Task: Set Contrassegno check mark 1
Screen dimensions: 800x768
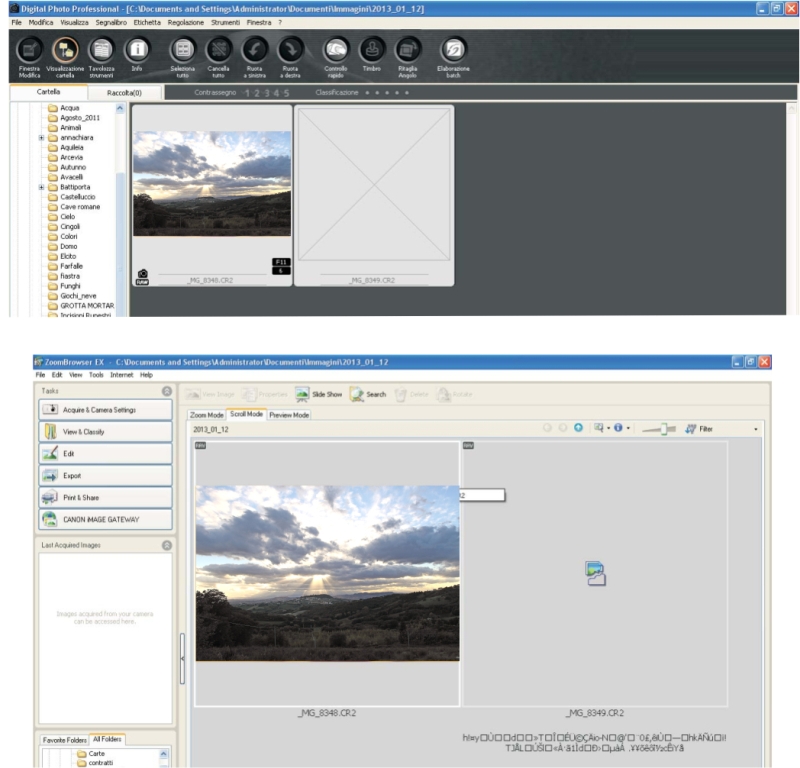Action: [x=247, y=93]
